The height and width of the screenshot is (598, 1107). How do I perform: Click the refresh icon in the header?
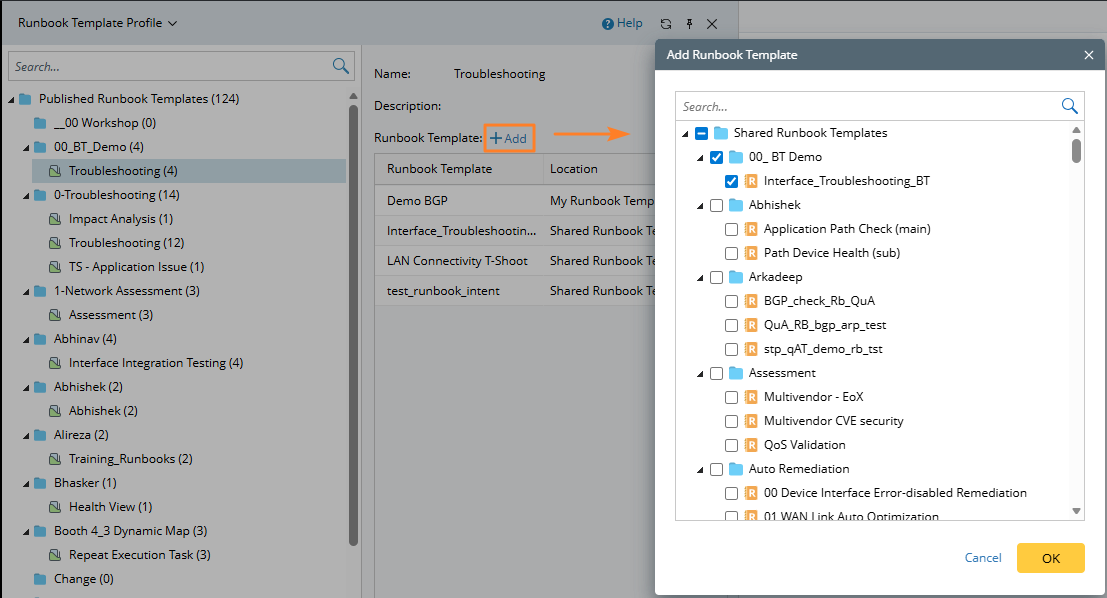click(x=666, y=23)
